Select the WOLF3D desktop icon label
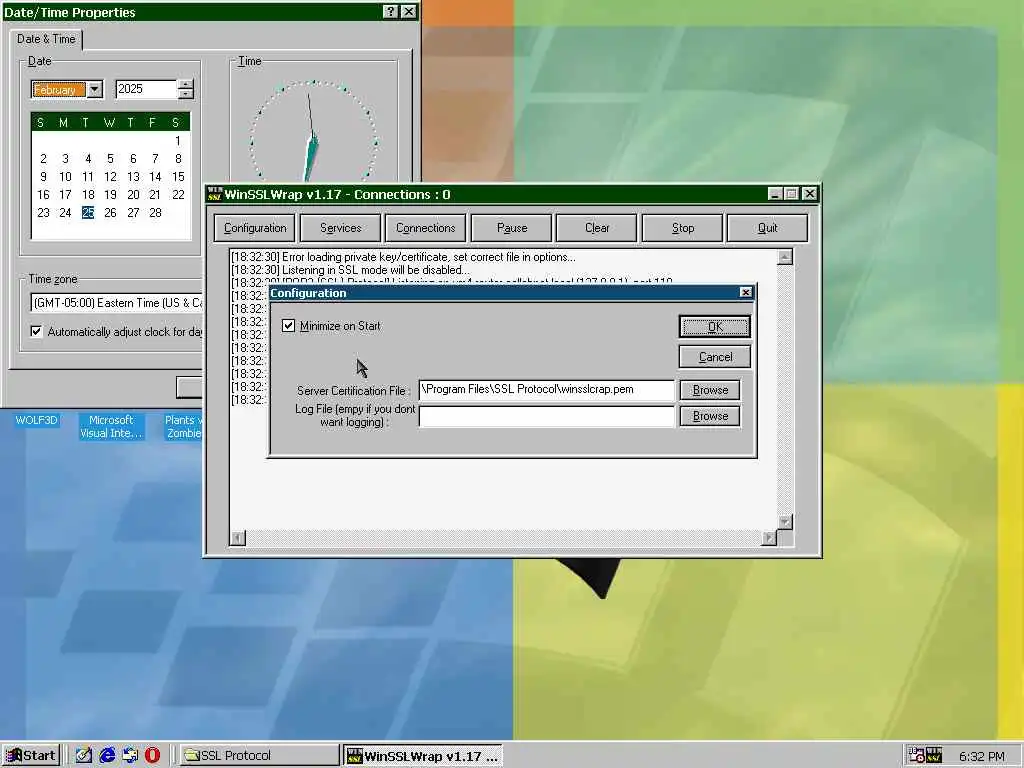 point(37,420)
